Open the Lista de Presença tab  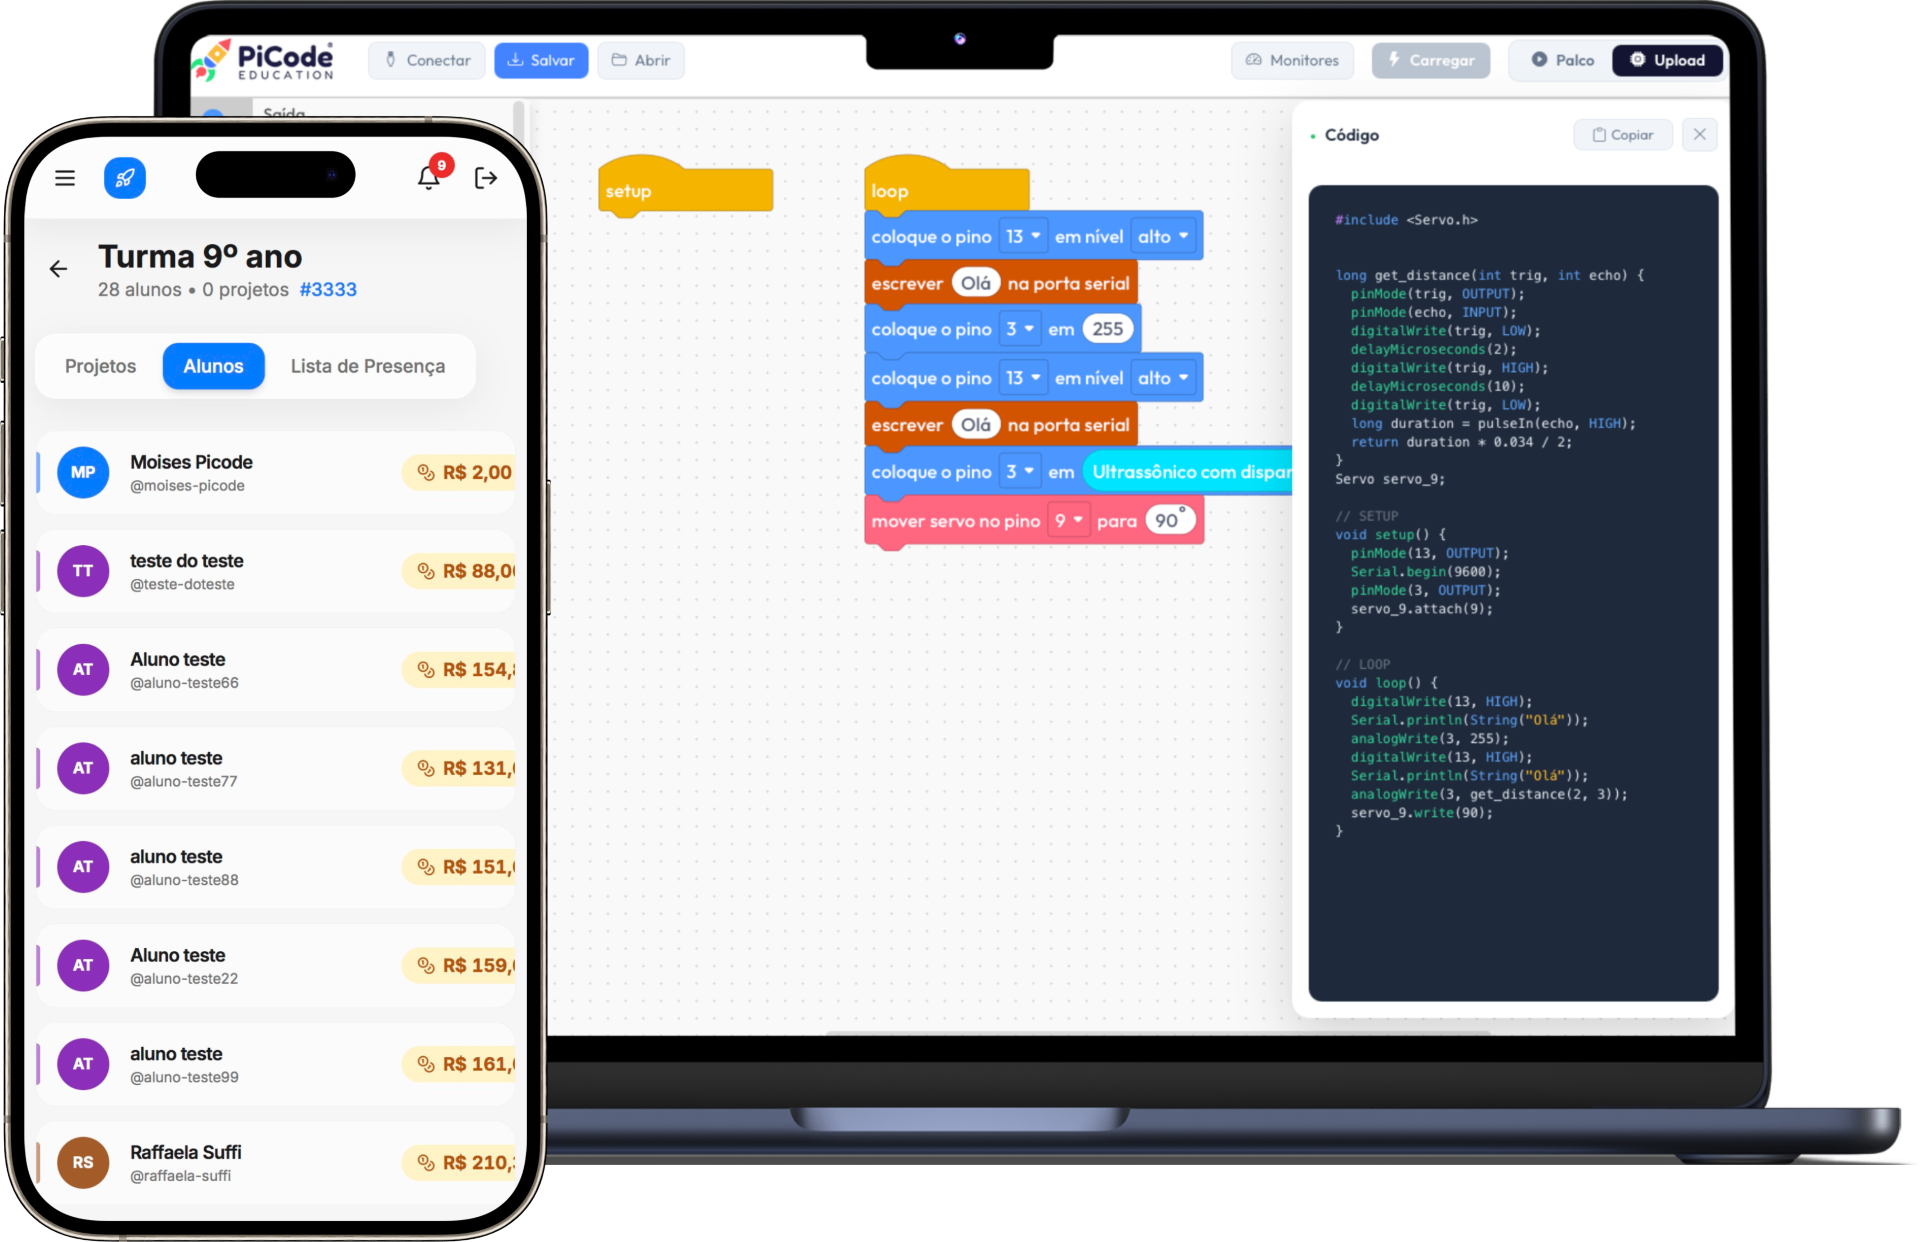pos(368,366)
